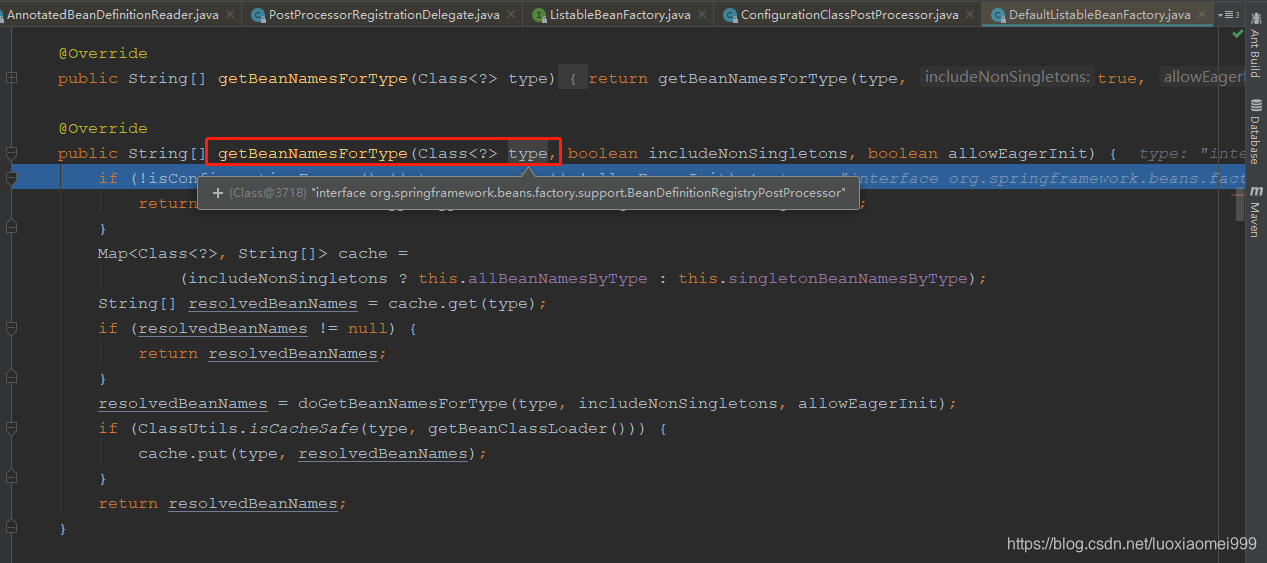Click 'cache.put' statement
The image size is (1267, 563).
[x=182, y=453]
